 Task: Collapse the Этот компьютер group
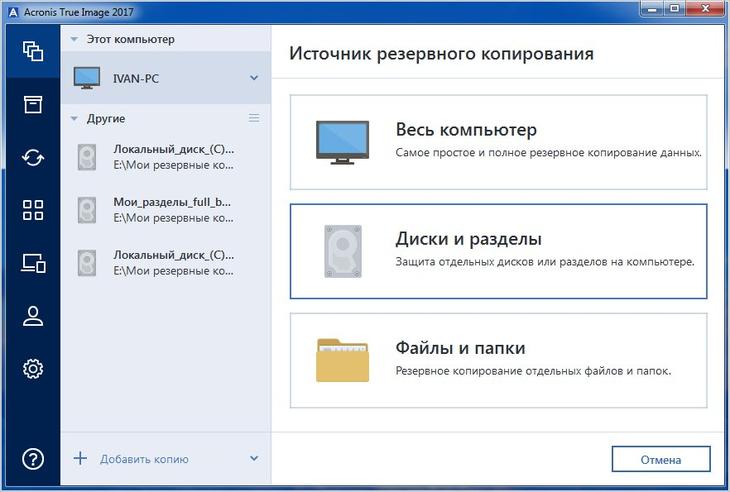(x=74, y=40)
